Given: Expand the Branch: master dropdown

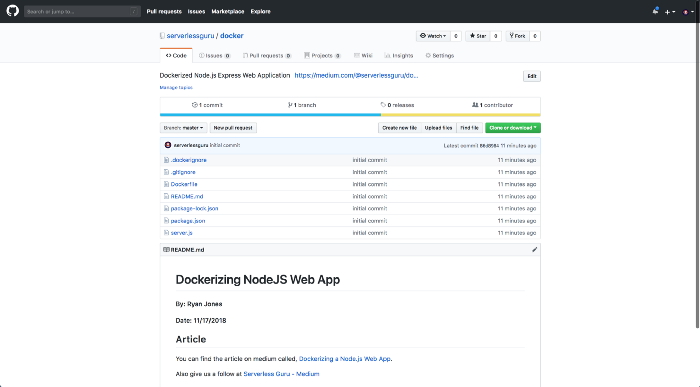Looking at the screenshot, I should pos(183,128).
